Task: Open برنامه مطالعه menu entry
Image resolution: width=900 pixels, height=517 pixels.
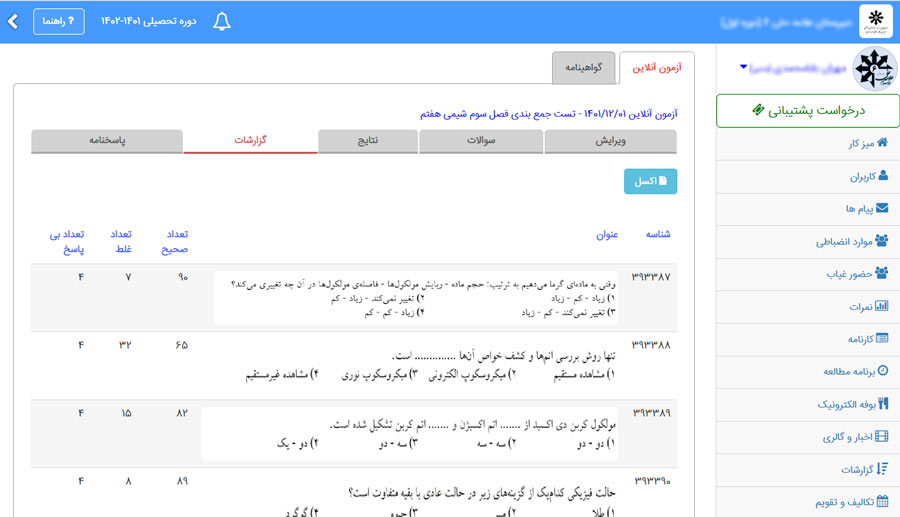Action: tap(808, 371)
